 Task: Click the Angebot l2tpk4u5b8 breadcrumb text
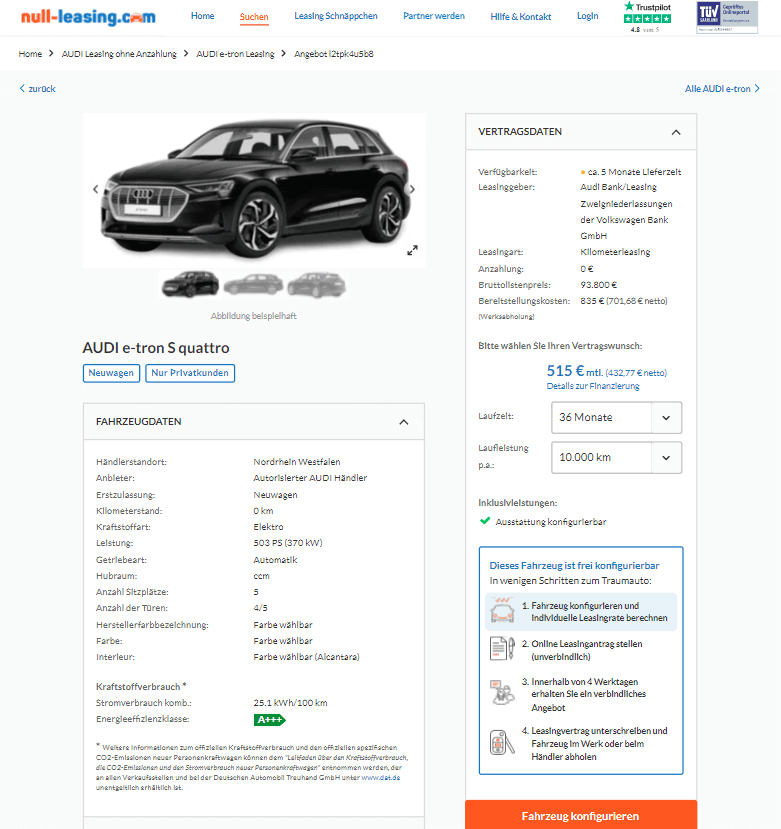point(334,54)
